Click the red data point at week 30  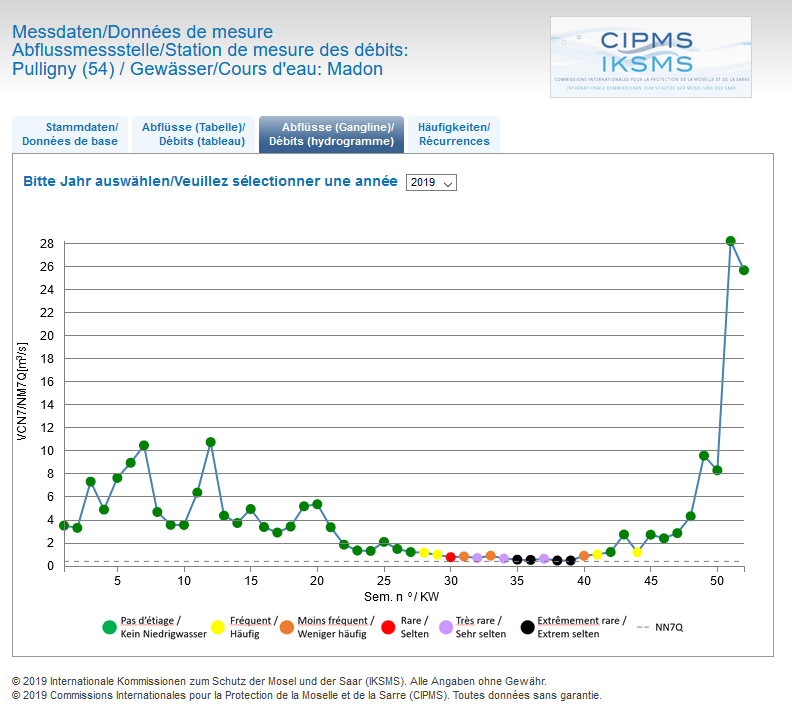[451, 557]
